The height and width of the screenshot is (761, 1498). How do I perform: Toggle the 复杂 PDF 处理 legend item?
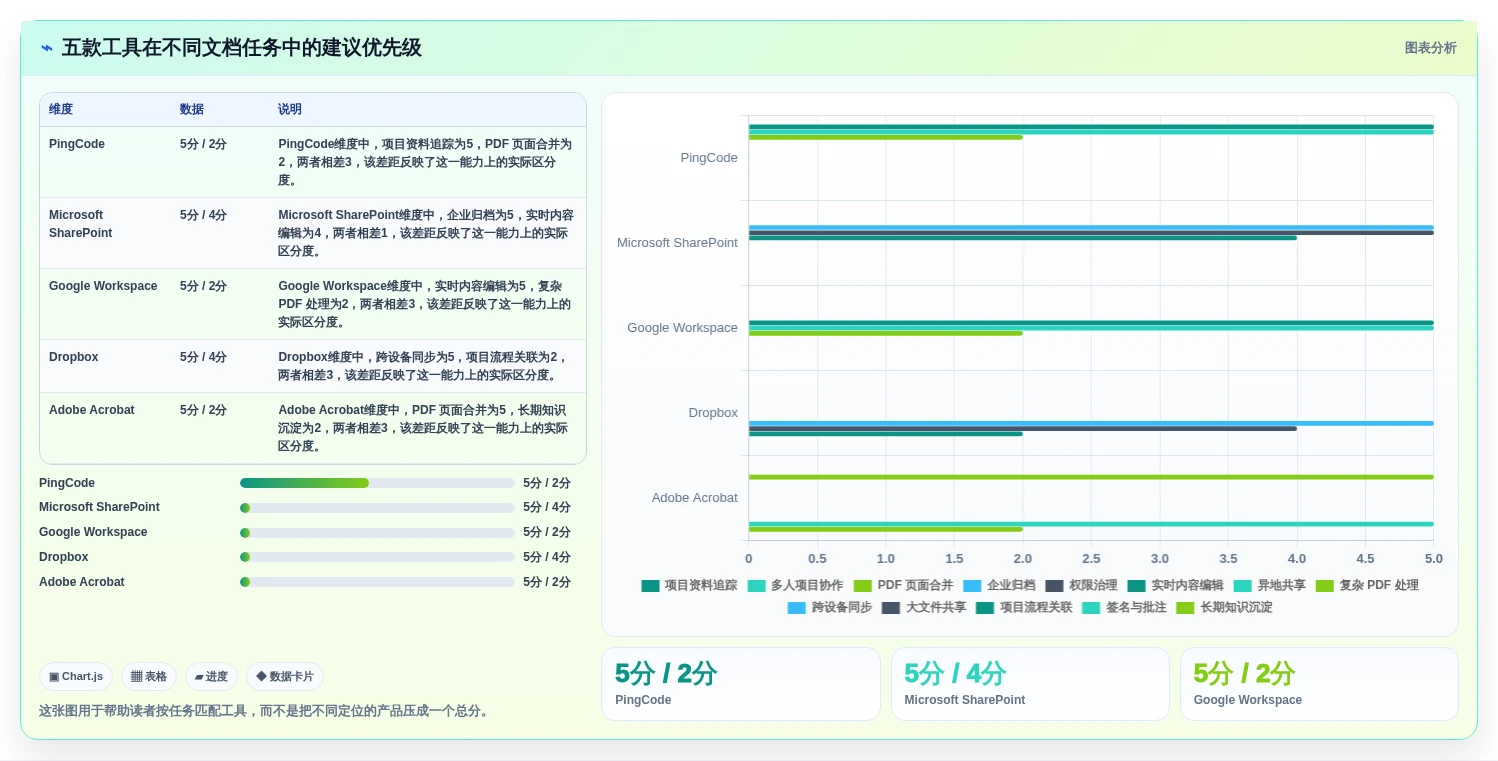pos(1367,585)
